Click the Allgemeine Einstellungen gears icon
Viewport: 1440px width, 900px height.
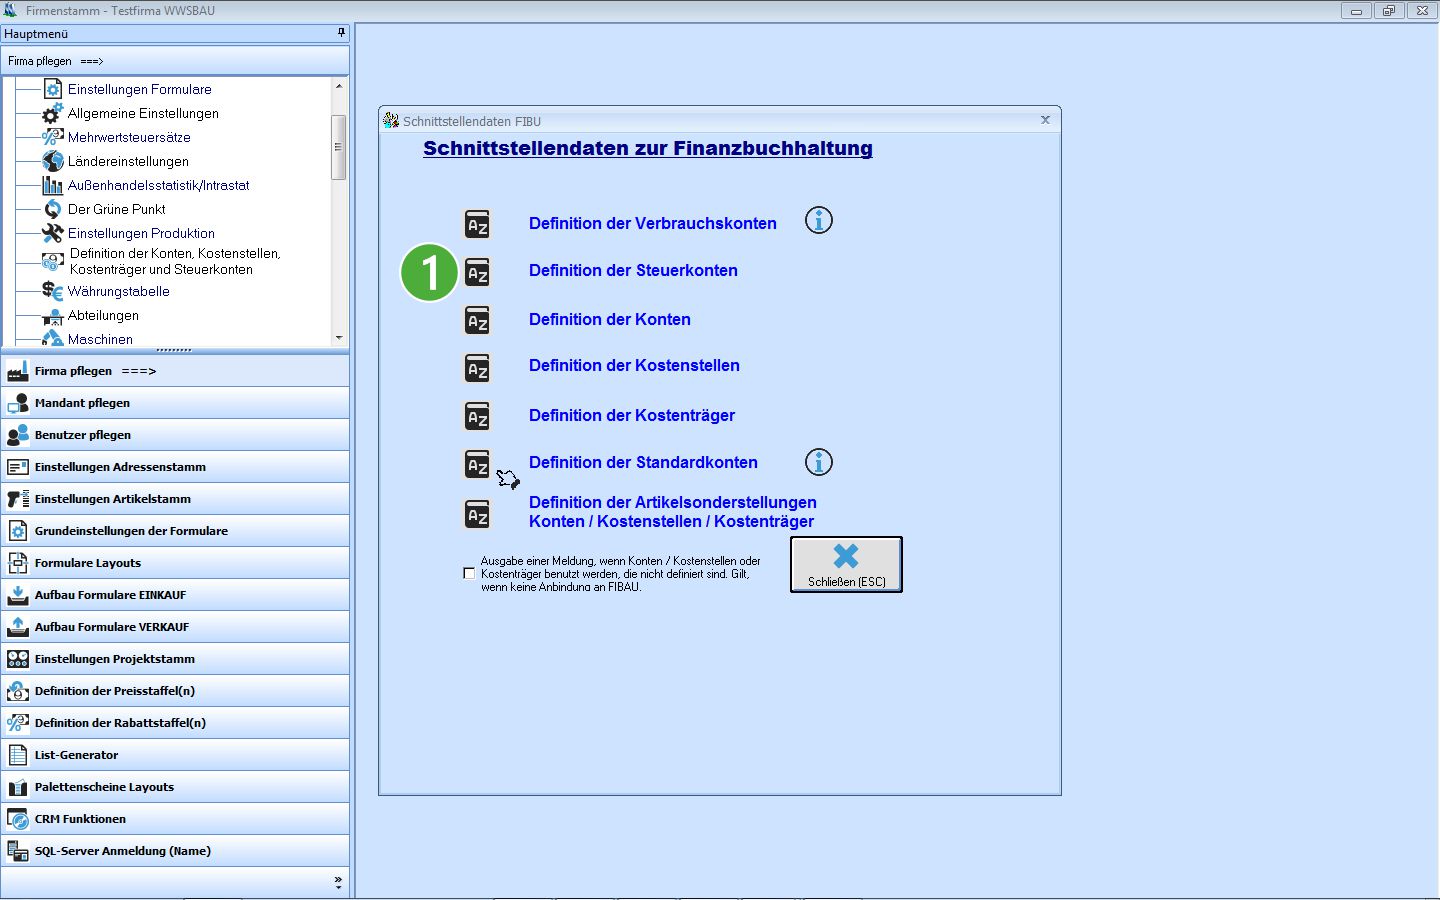(53, 113)
